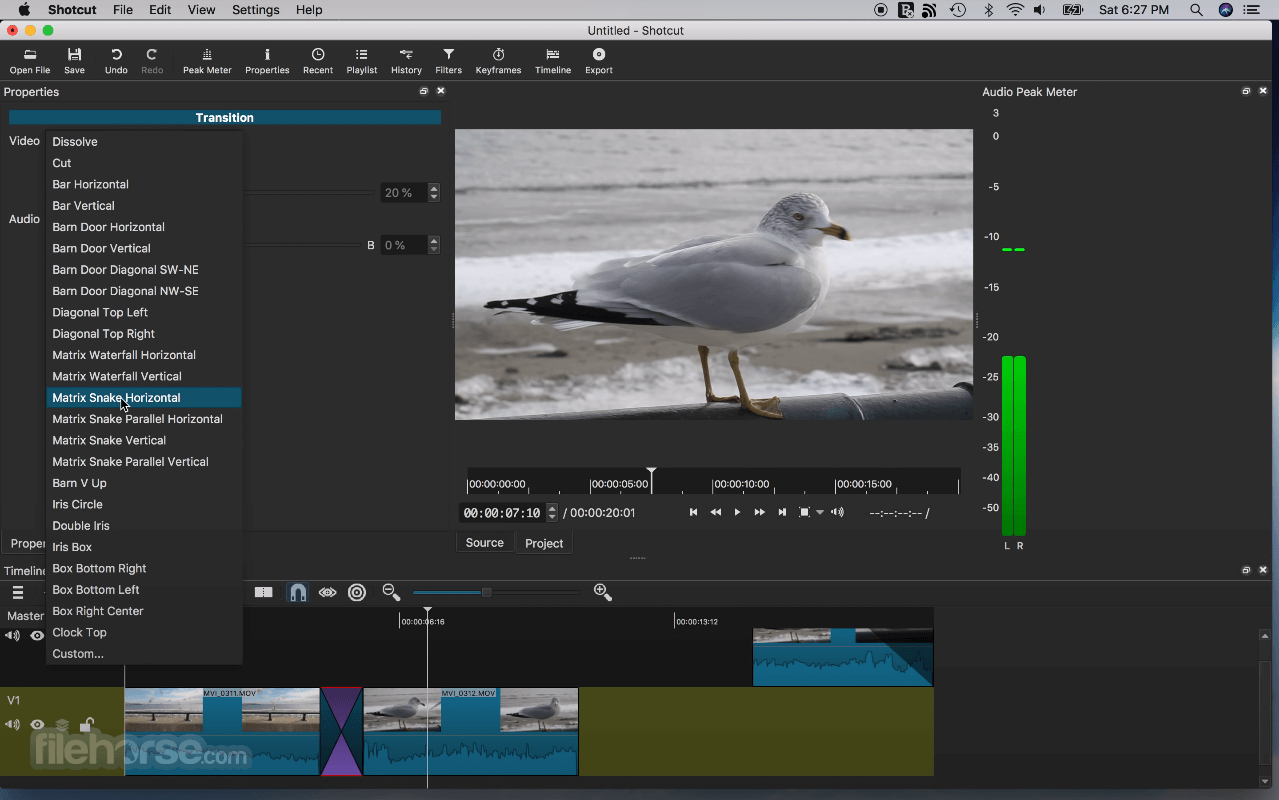
Task: Pick Iris Circle from transition list
Action: tap(144, 504)
